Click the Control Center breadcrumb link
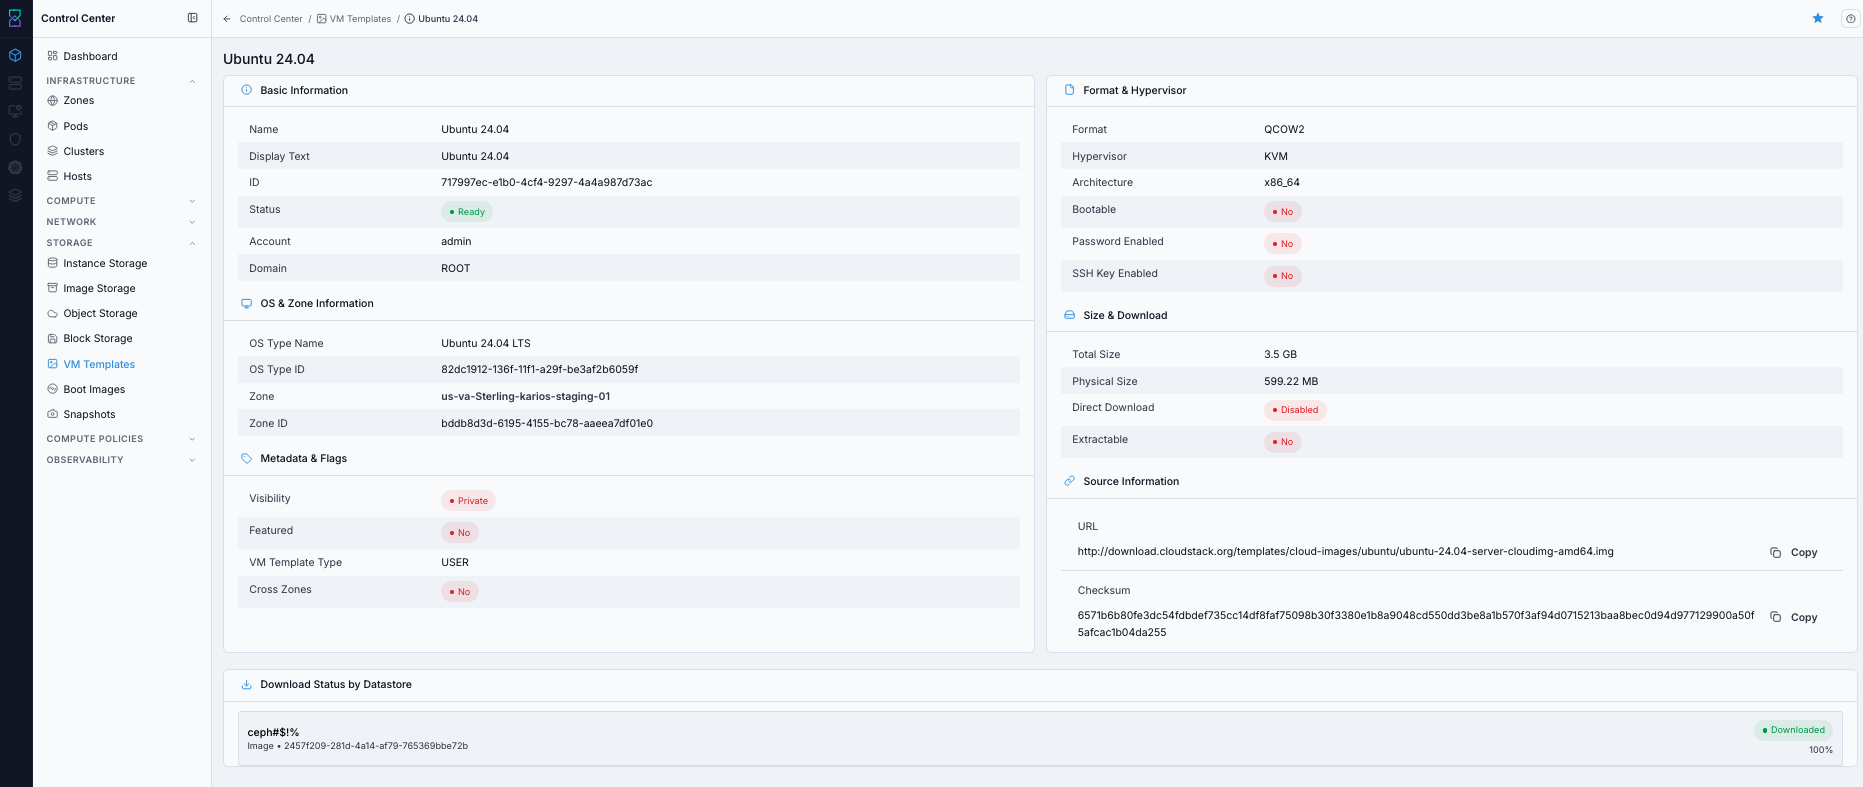Viewport: 1863px width, 787px height. pyautogui.click(x=271, y=19)
